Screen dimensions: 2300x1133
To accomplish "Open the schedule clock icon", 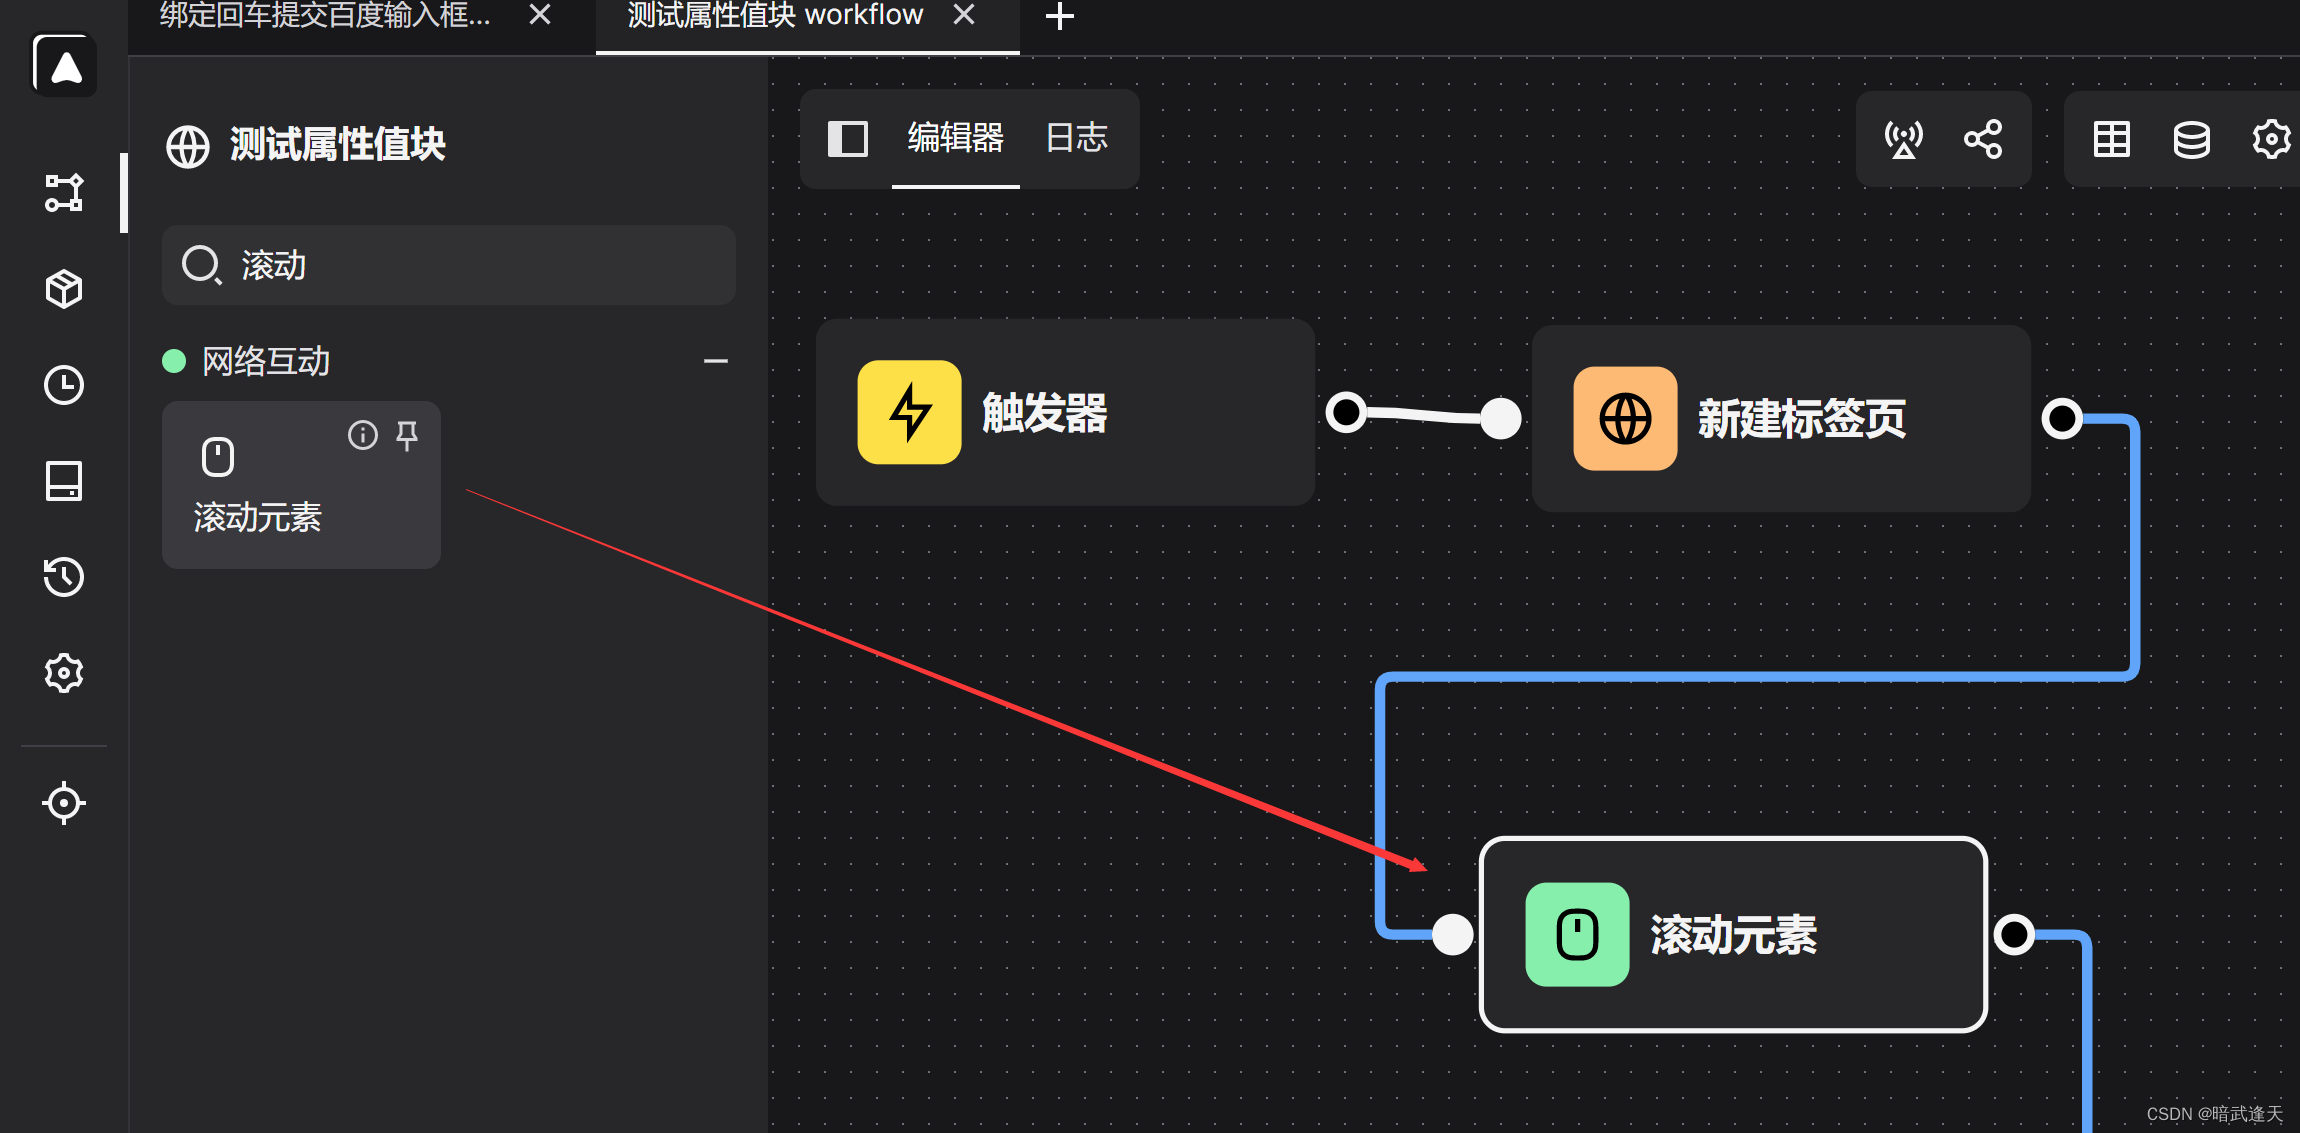I will click(x=64, y=385).
